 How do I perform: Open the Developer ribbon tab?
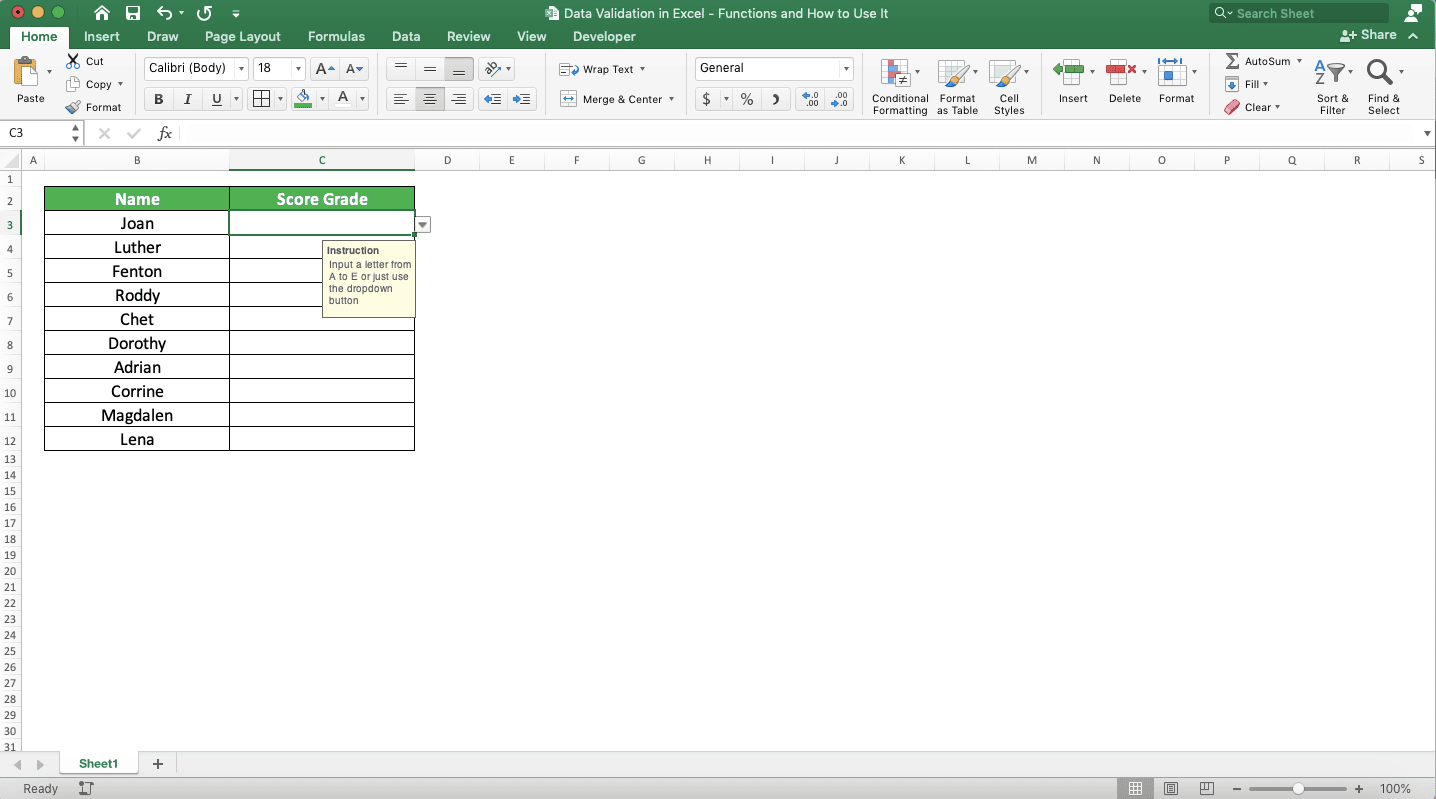click(x=604, y=36)
